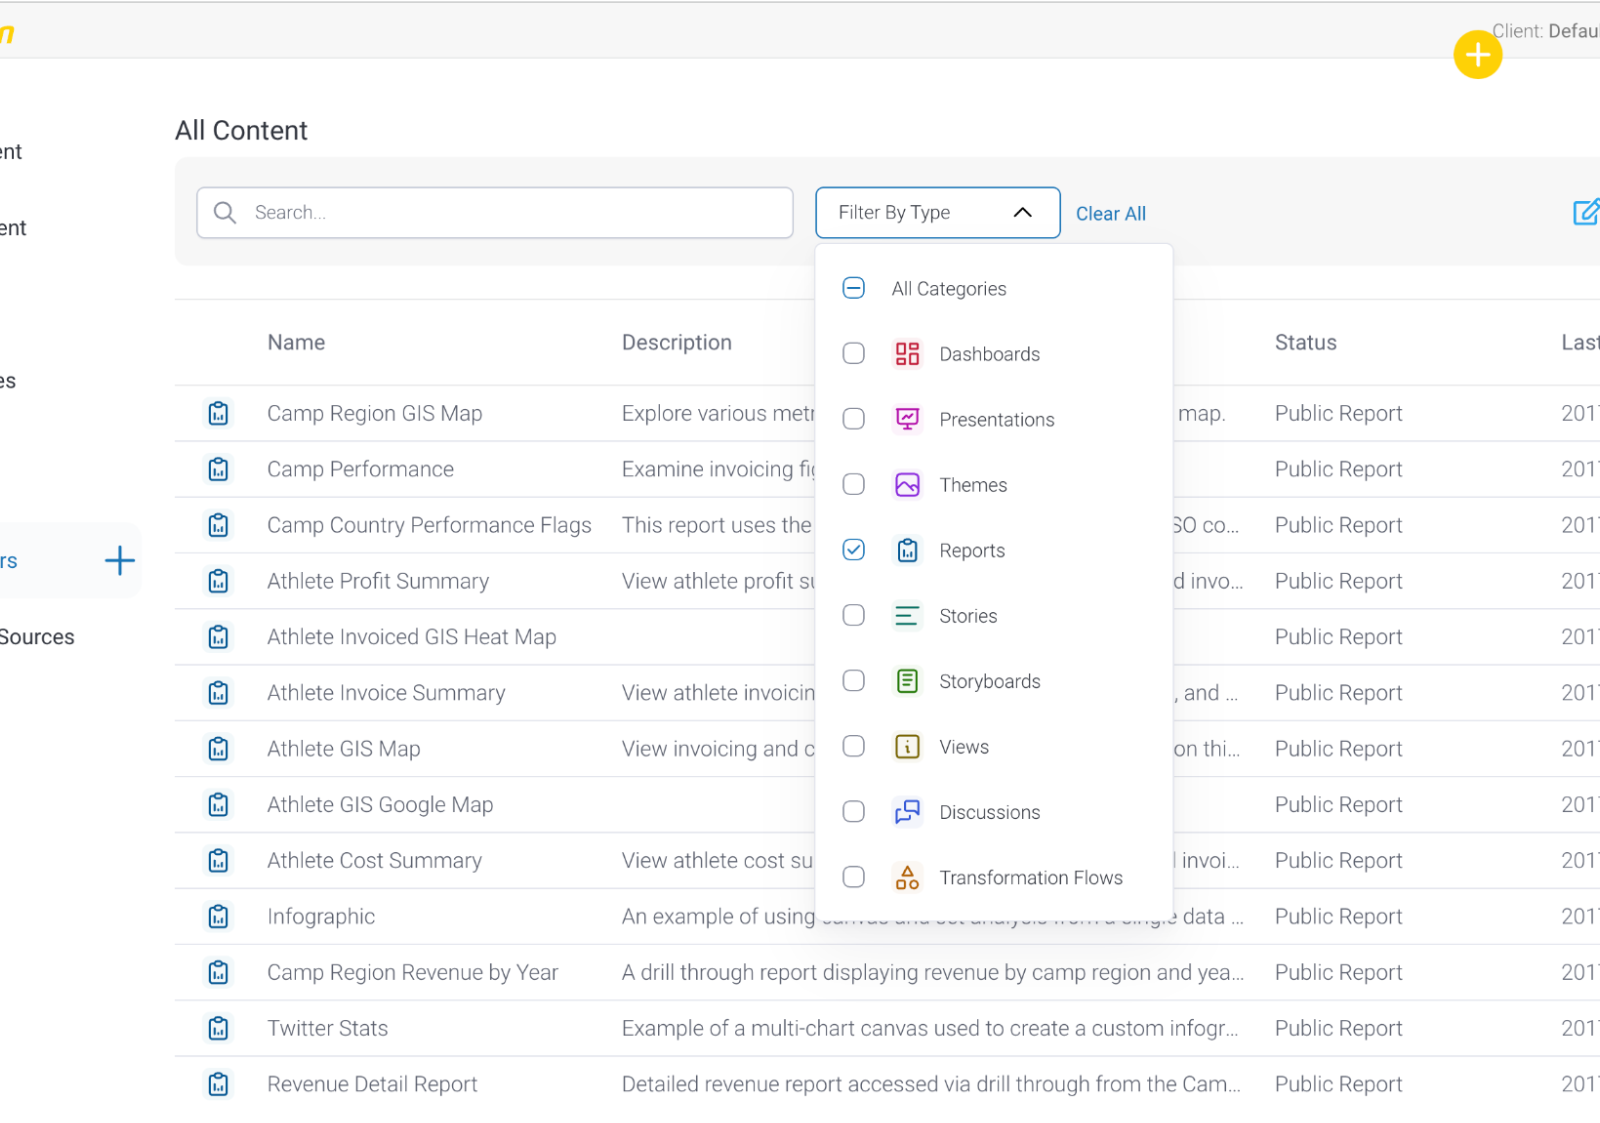This screenshot has height=1123, width=1600.
Task: Uncheck the Reports filter checkbox
Action: coord(853,550)
